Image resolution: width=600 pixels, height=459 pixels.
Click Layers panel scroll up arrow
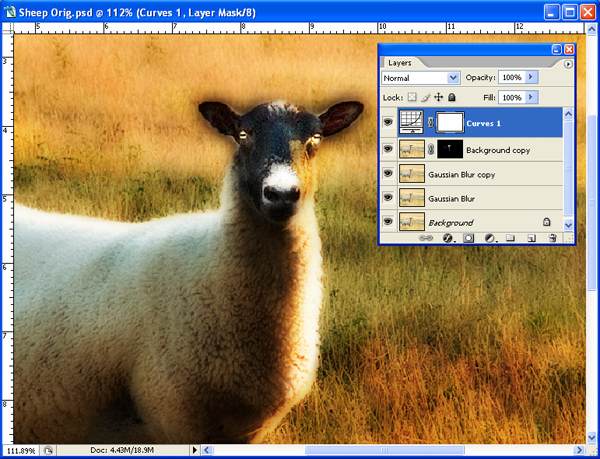pyautogui.click(x=568, y=114)
